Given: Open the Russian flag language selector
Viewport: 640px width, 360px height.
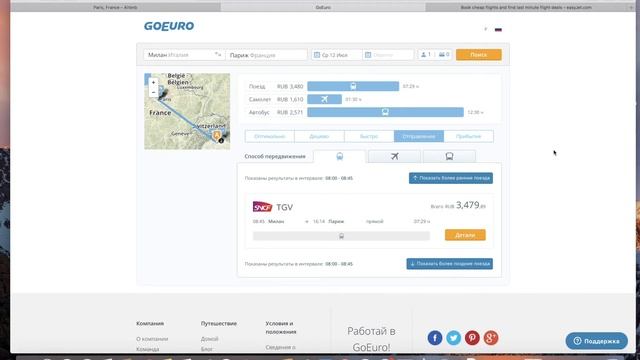Looking at the screenshot, I should click(498, 29).
